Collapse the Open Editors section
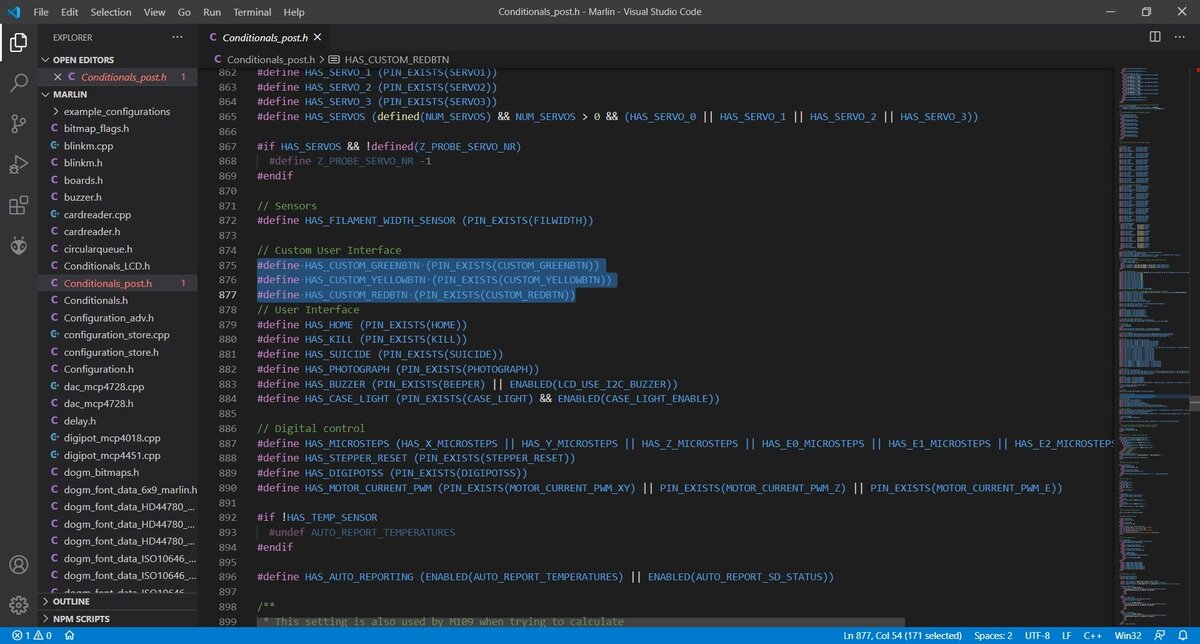 tap(84, 60)
